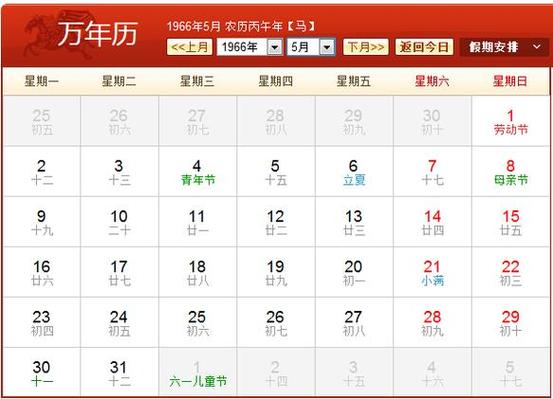Open the year dropdown arrow next to 1966年
This screenshot has width=553, height=399.
pos(275,47)
